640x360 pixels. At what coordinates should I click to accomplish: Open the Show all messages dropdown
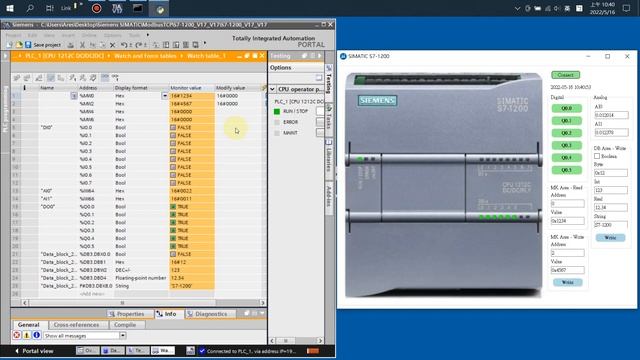pyautogui.click(x=122, y=336)
